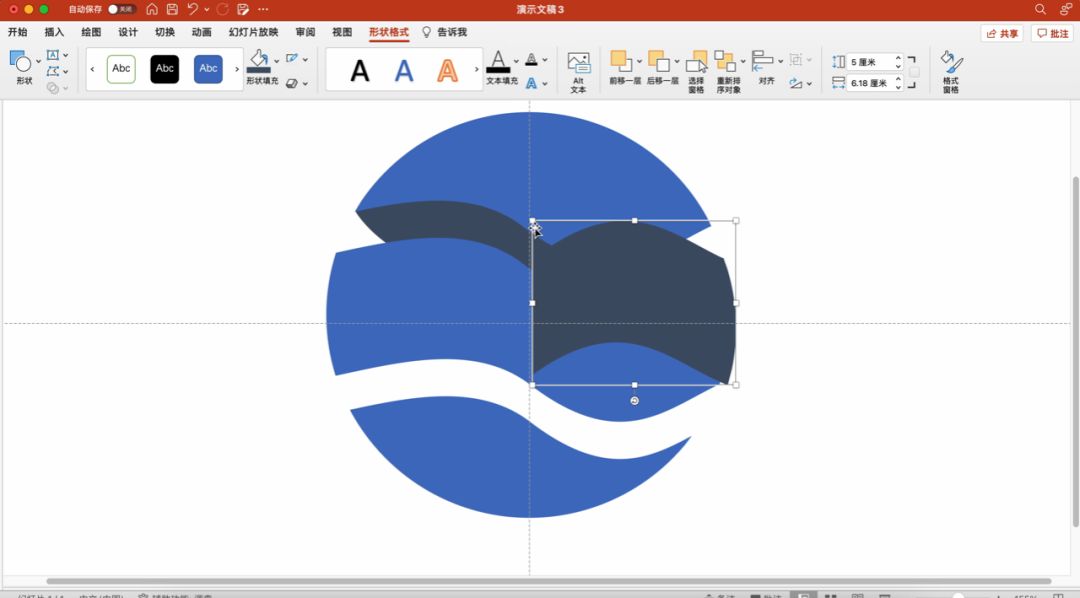Switch to the 绘图 tab

(x=91, y=32)
